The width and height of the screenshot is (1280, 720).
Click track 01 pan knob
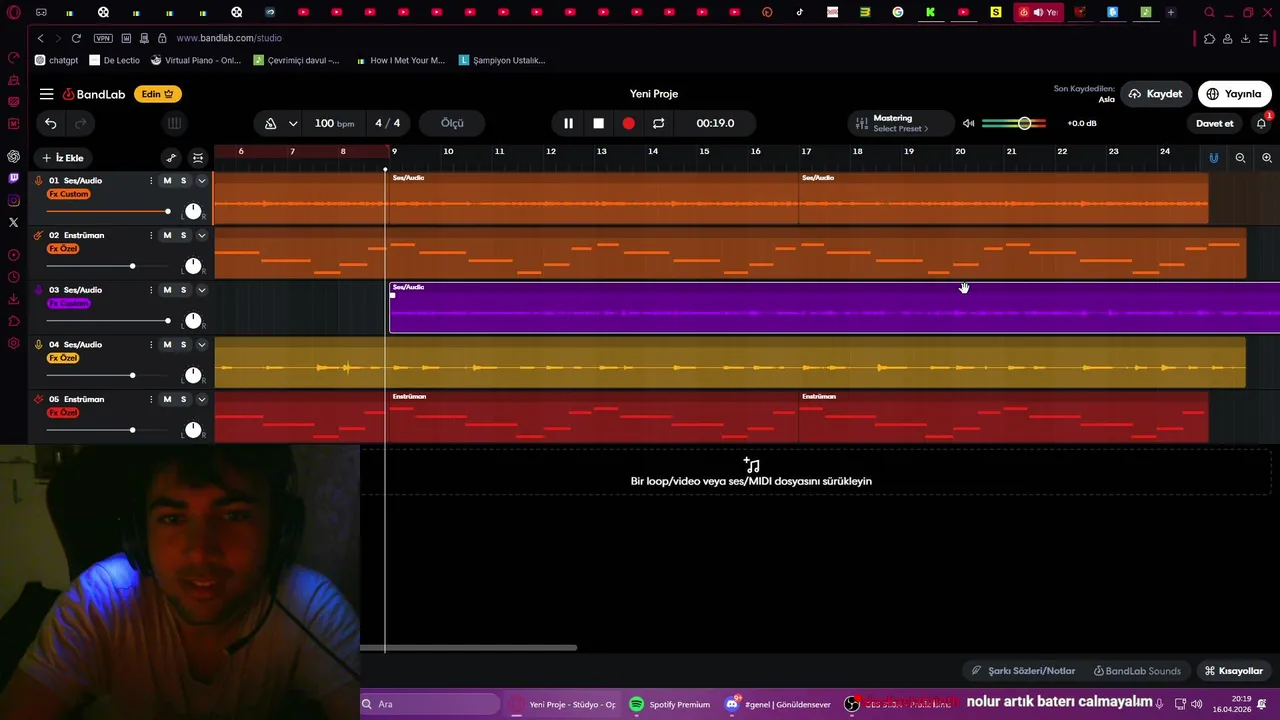click(193, 212)
